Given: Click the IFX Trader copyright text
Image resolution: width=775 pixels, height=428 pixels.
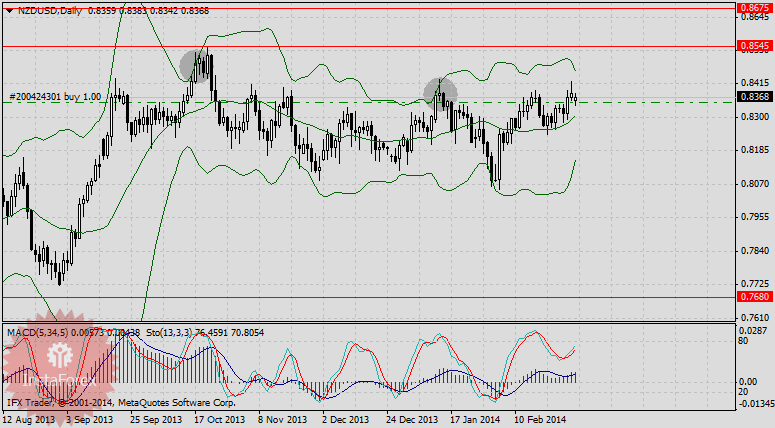Looking at the screenshot, I should [118, 402].
